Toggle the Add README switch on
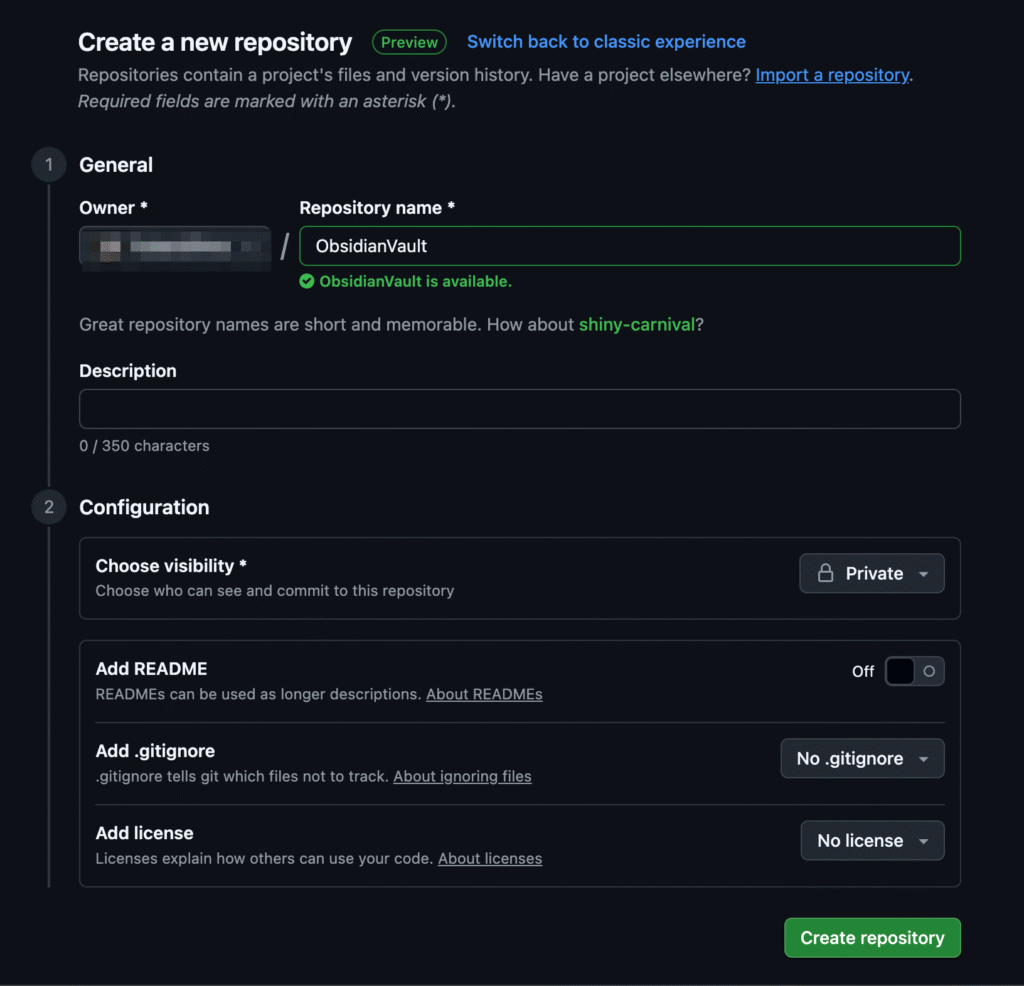The image size is (1024, 986). 914,671
